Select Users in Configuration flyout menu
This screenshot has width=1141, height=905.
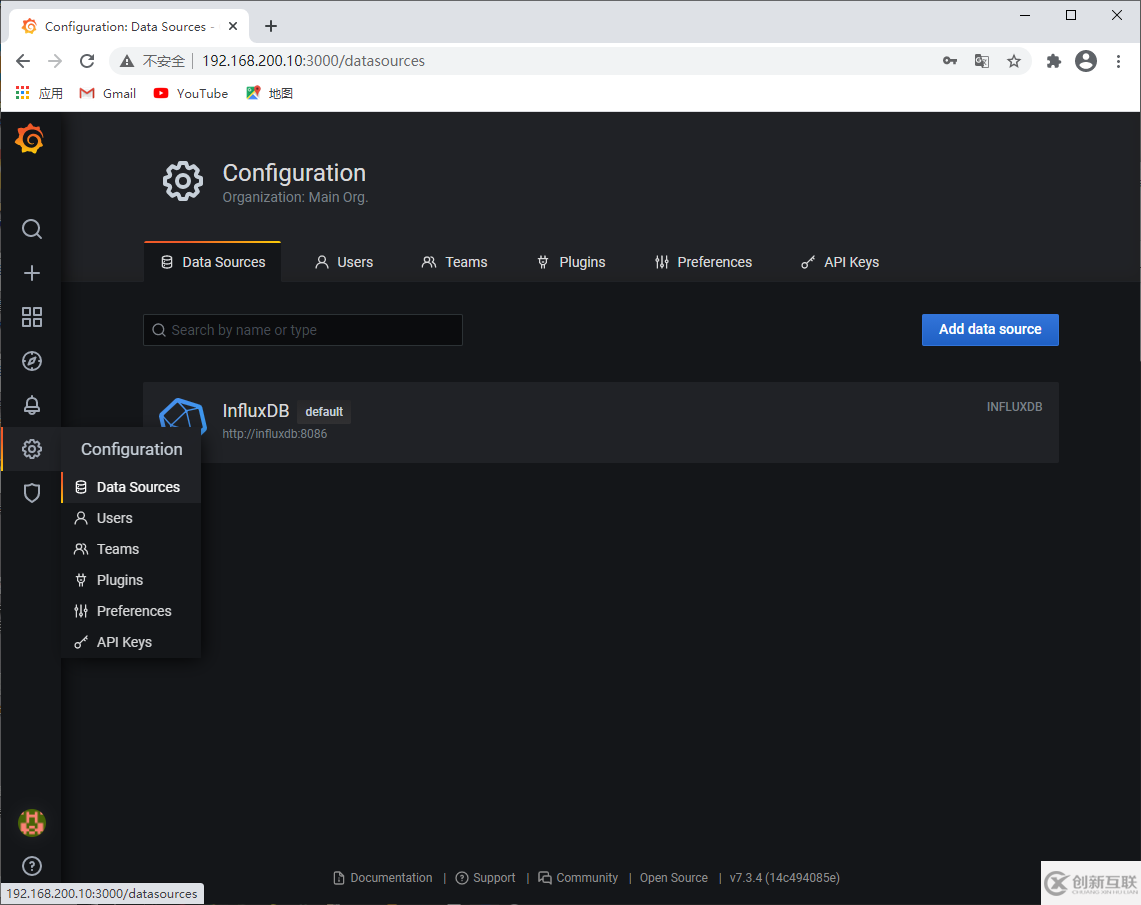[131, 518]
